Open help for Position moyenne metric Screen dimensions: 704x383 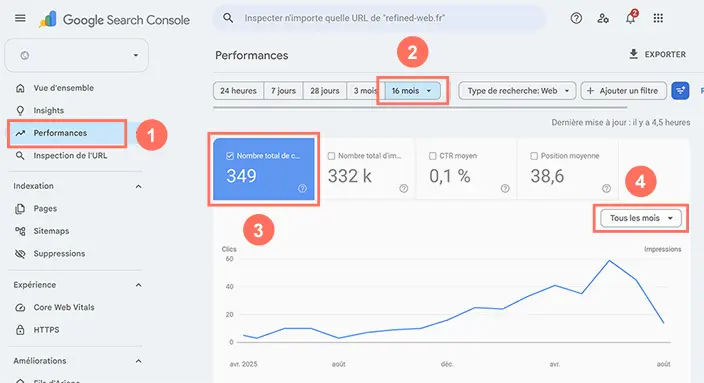tap(607, 189)
